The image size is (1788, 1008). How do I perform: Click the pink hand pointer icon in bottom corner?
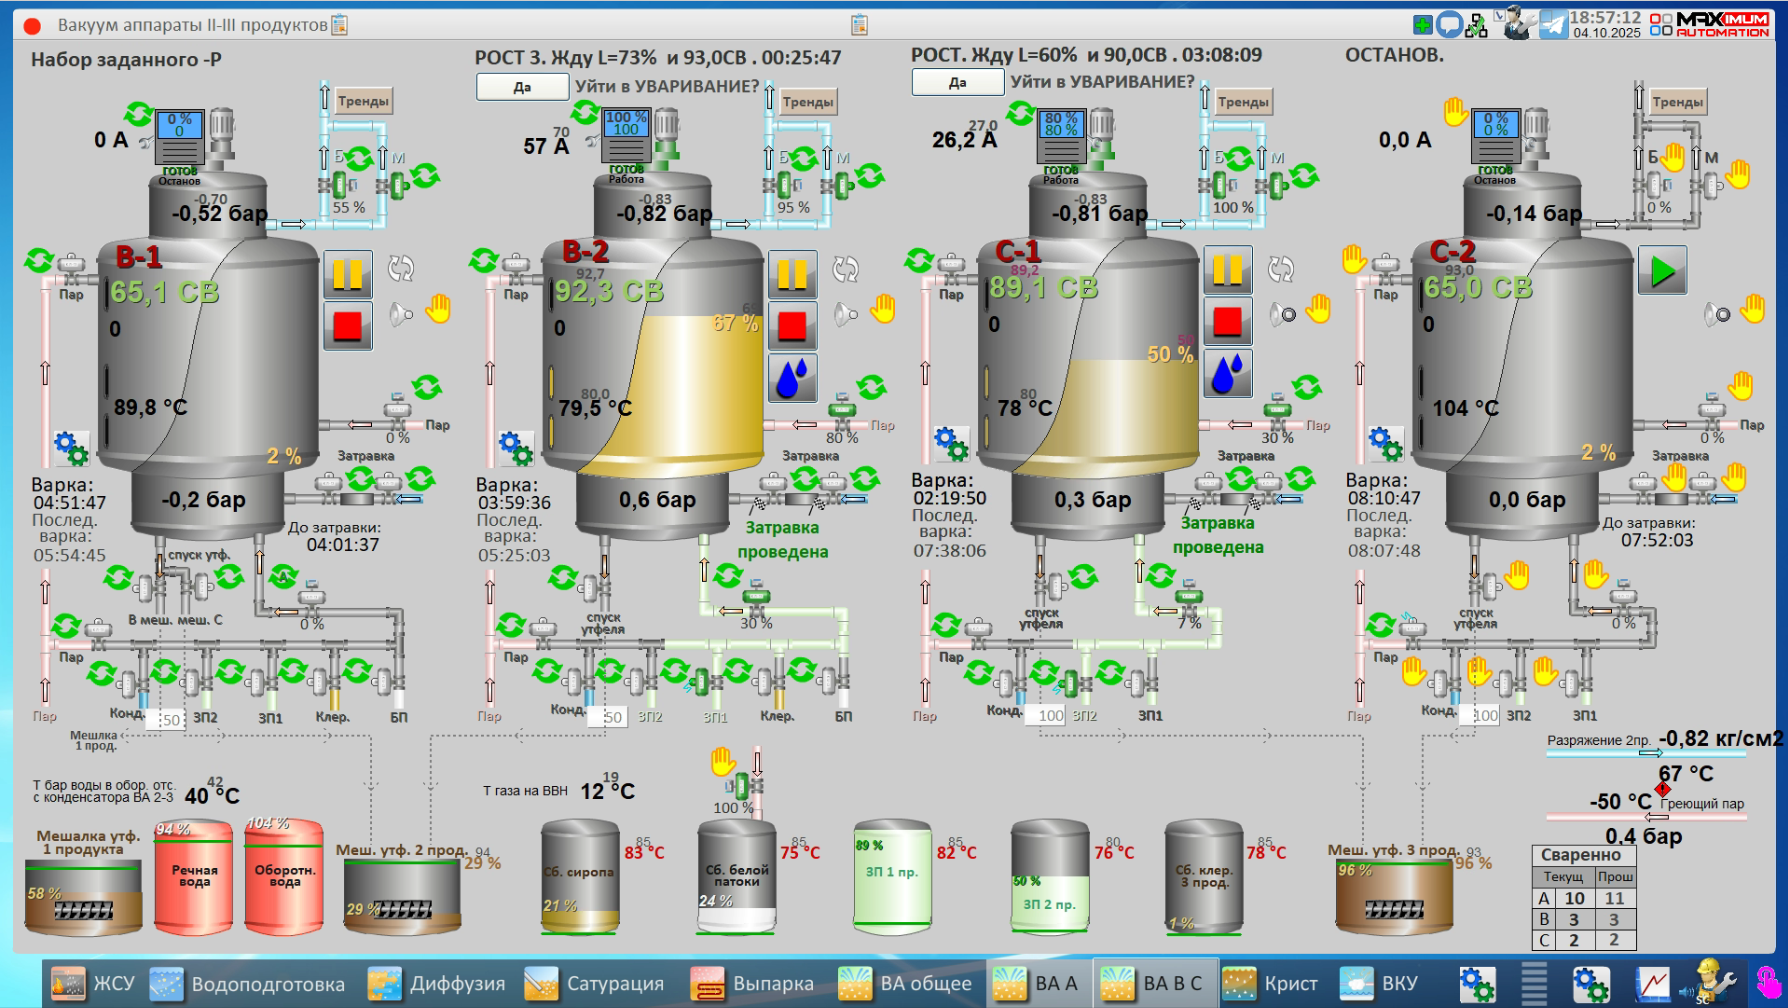1767,983
